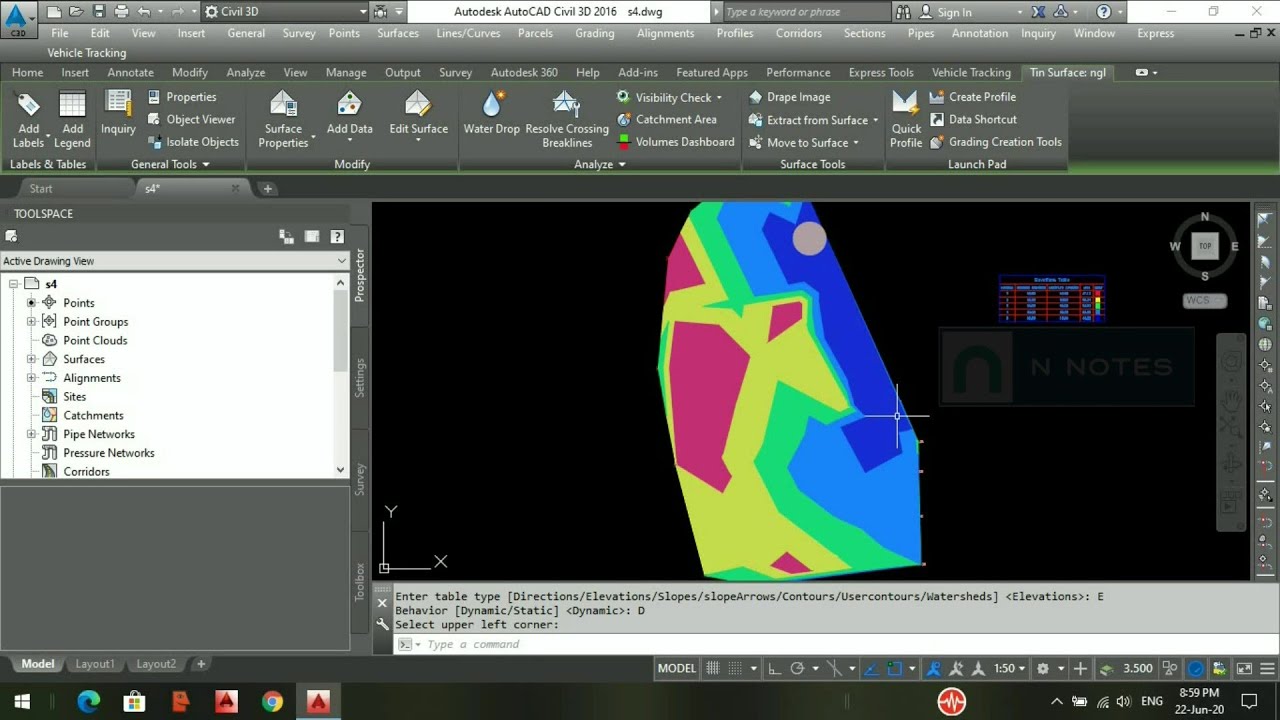Toggle polar tracking in the status bar
The height and width of the screenshot is (720, 1280).
[x=797, y=668]
